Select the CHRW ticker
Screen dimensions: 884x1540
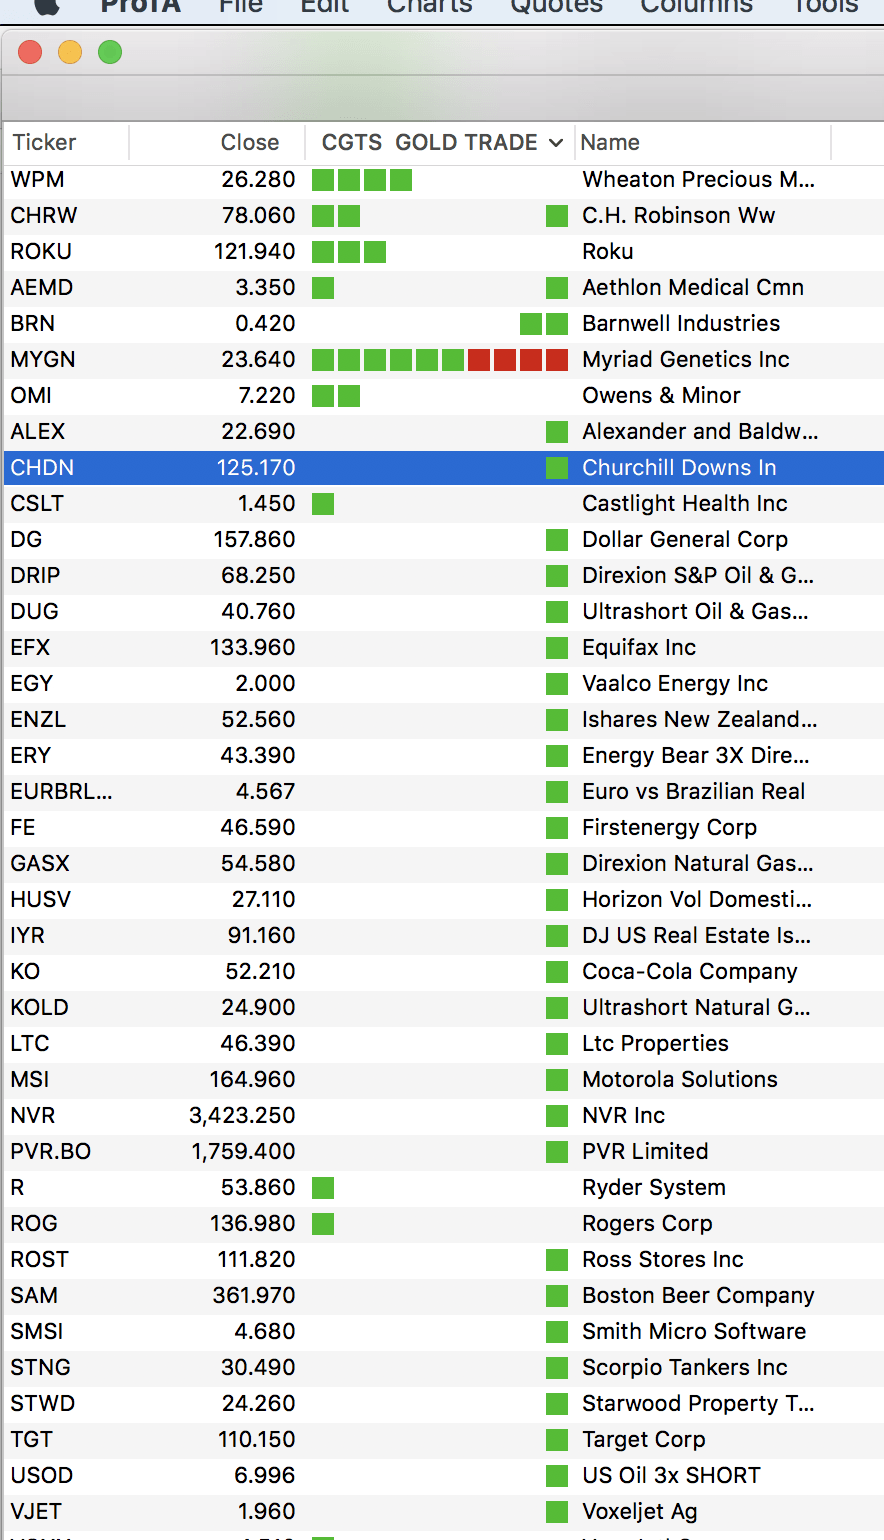(43, 215)
